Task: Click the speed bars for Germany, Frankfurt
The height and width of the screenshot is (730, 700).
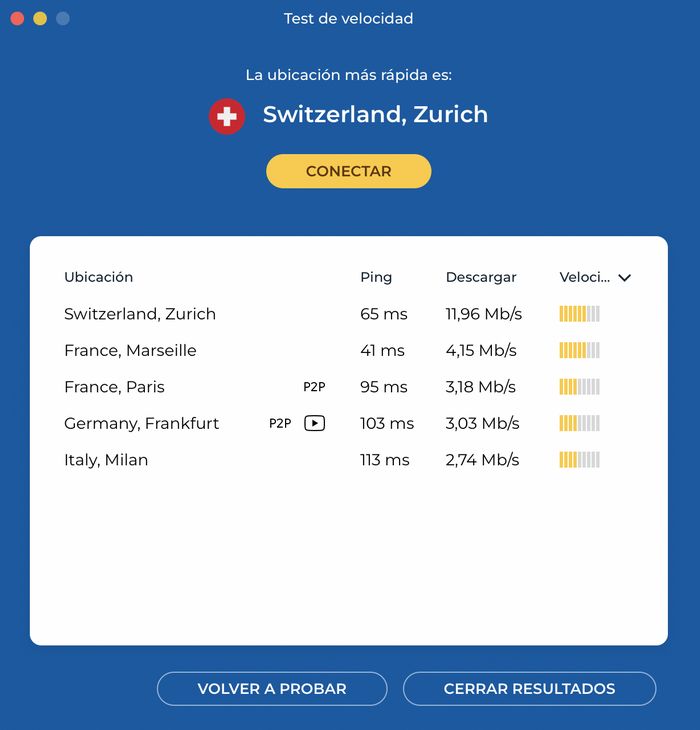Action: (x=579, y=423)
